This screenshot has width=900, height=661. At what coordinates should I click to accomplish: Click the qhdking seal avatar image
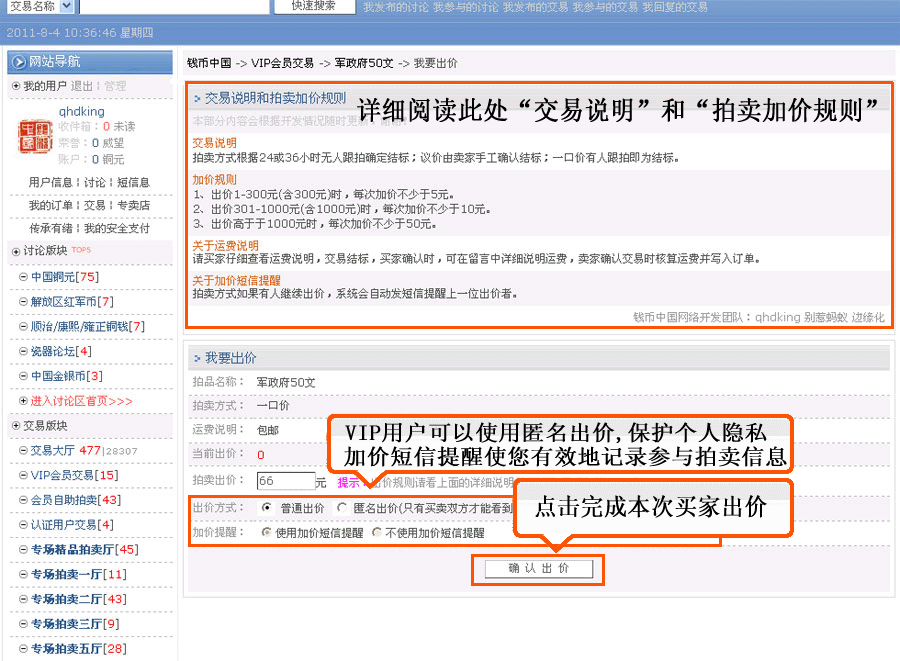(36, 138)
